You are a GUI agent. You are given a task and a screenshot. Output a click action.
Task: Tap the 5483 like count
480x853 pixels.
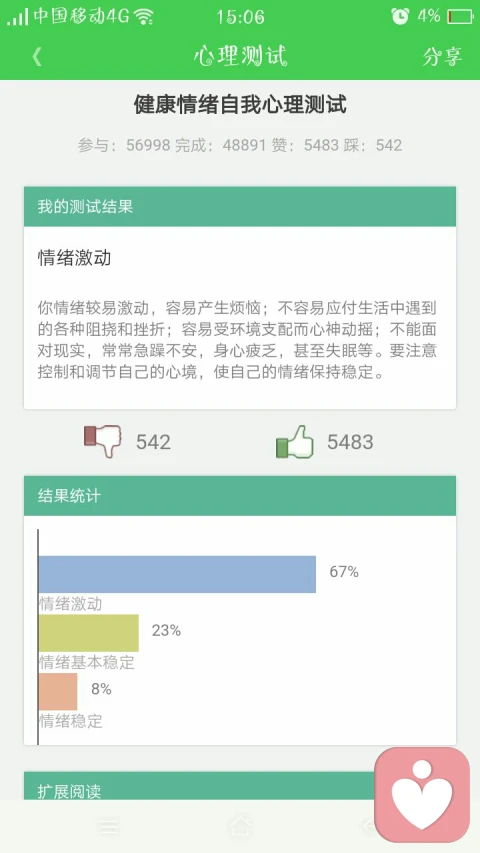350,442
